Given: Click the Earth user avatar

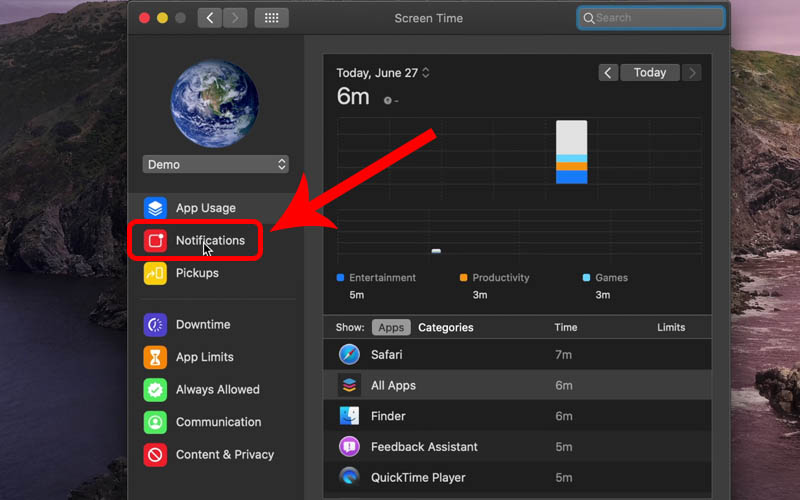Looking at the screenshot, I should pos(215,104).
